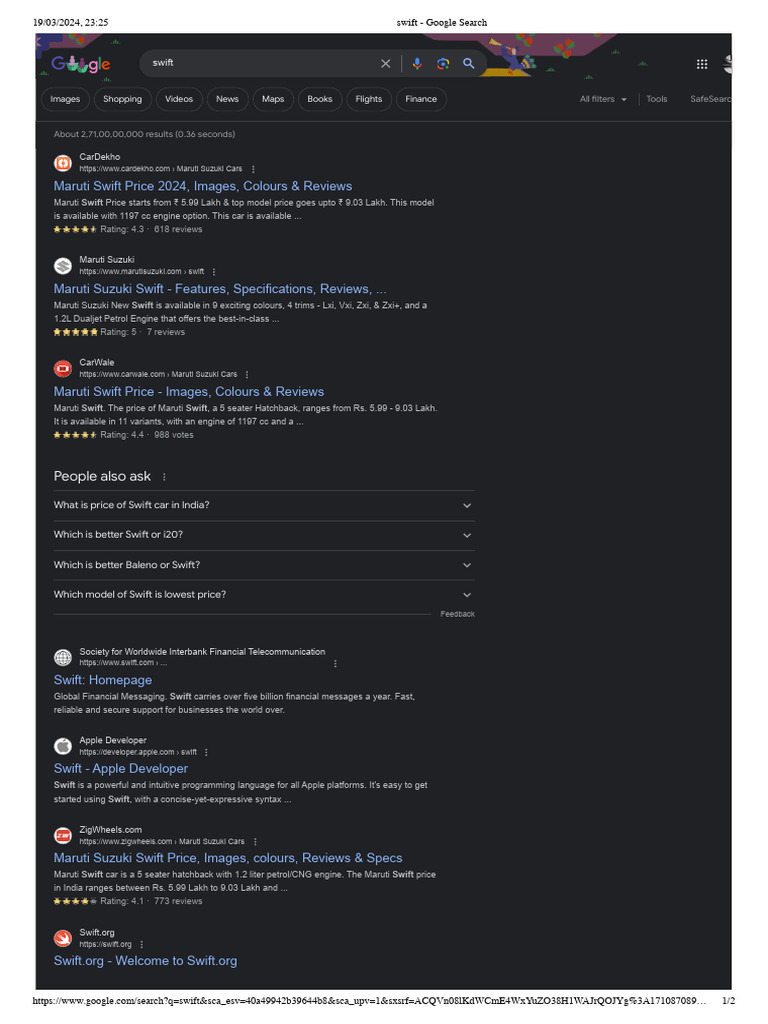The image size is (768, 1024).
Task: Expand 'What is price of Swift car in India?'
Action: click(x=264, y=505)
